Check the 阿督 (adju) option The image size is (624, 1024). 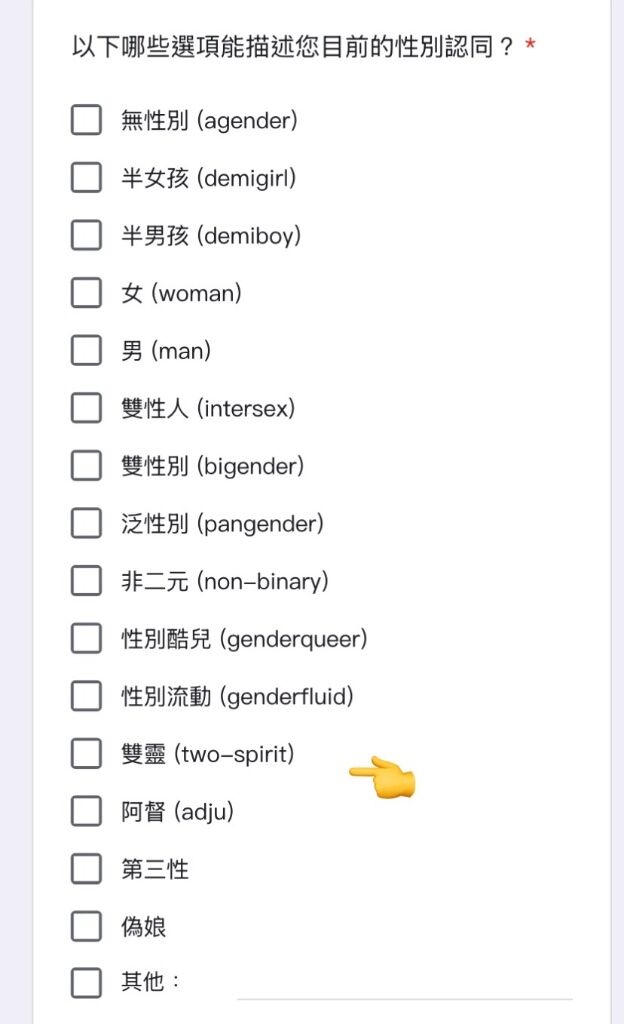(86, 810)
